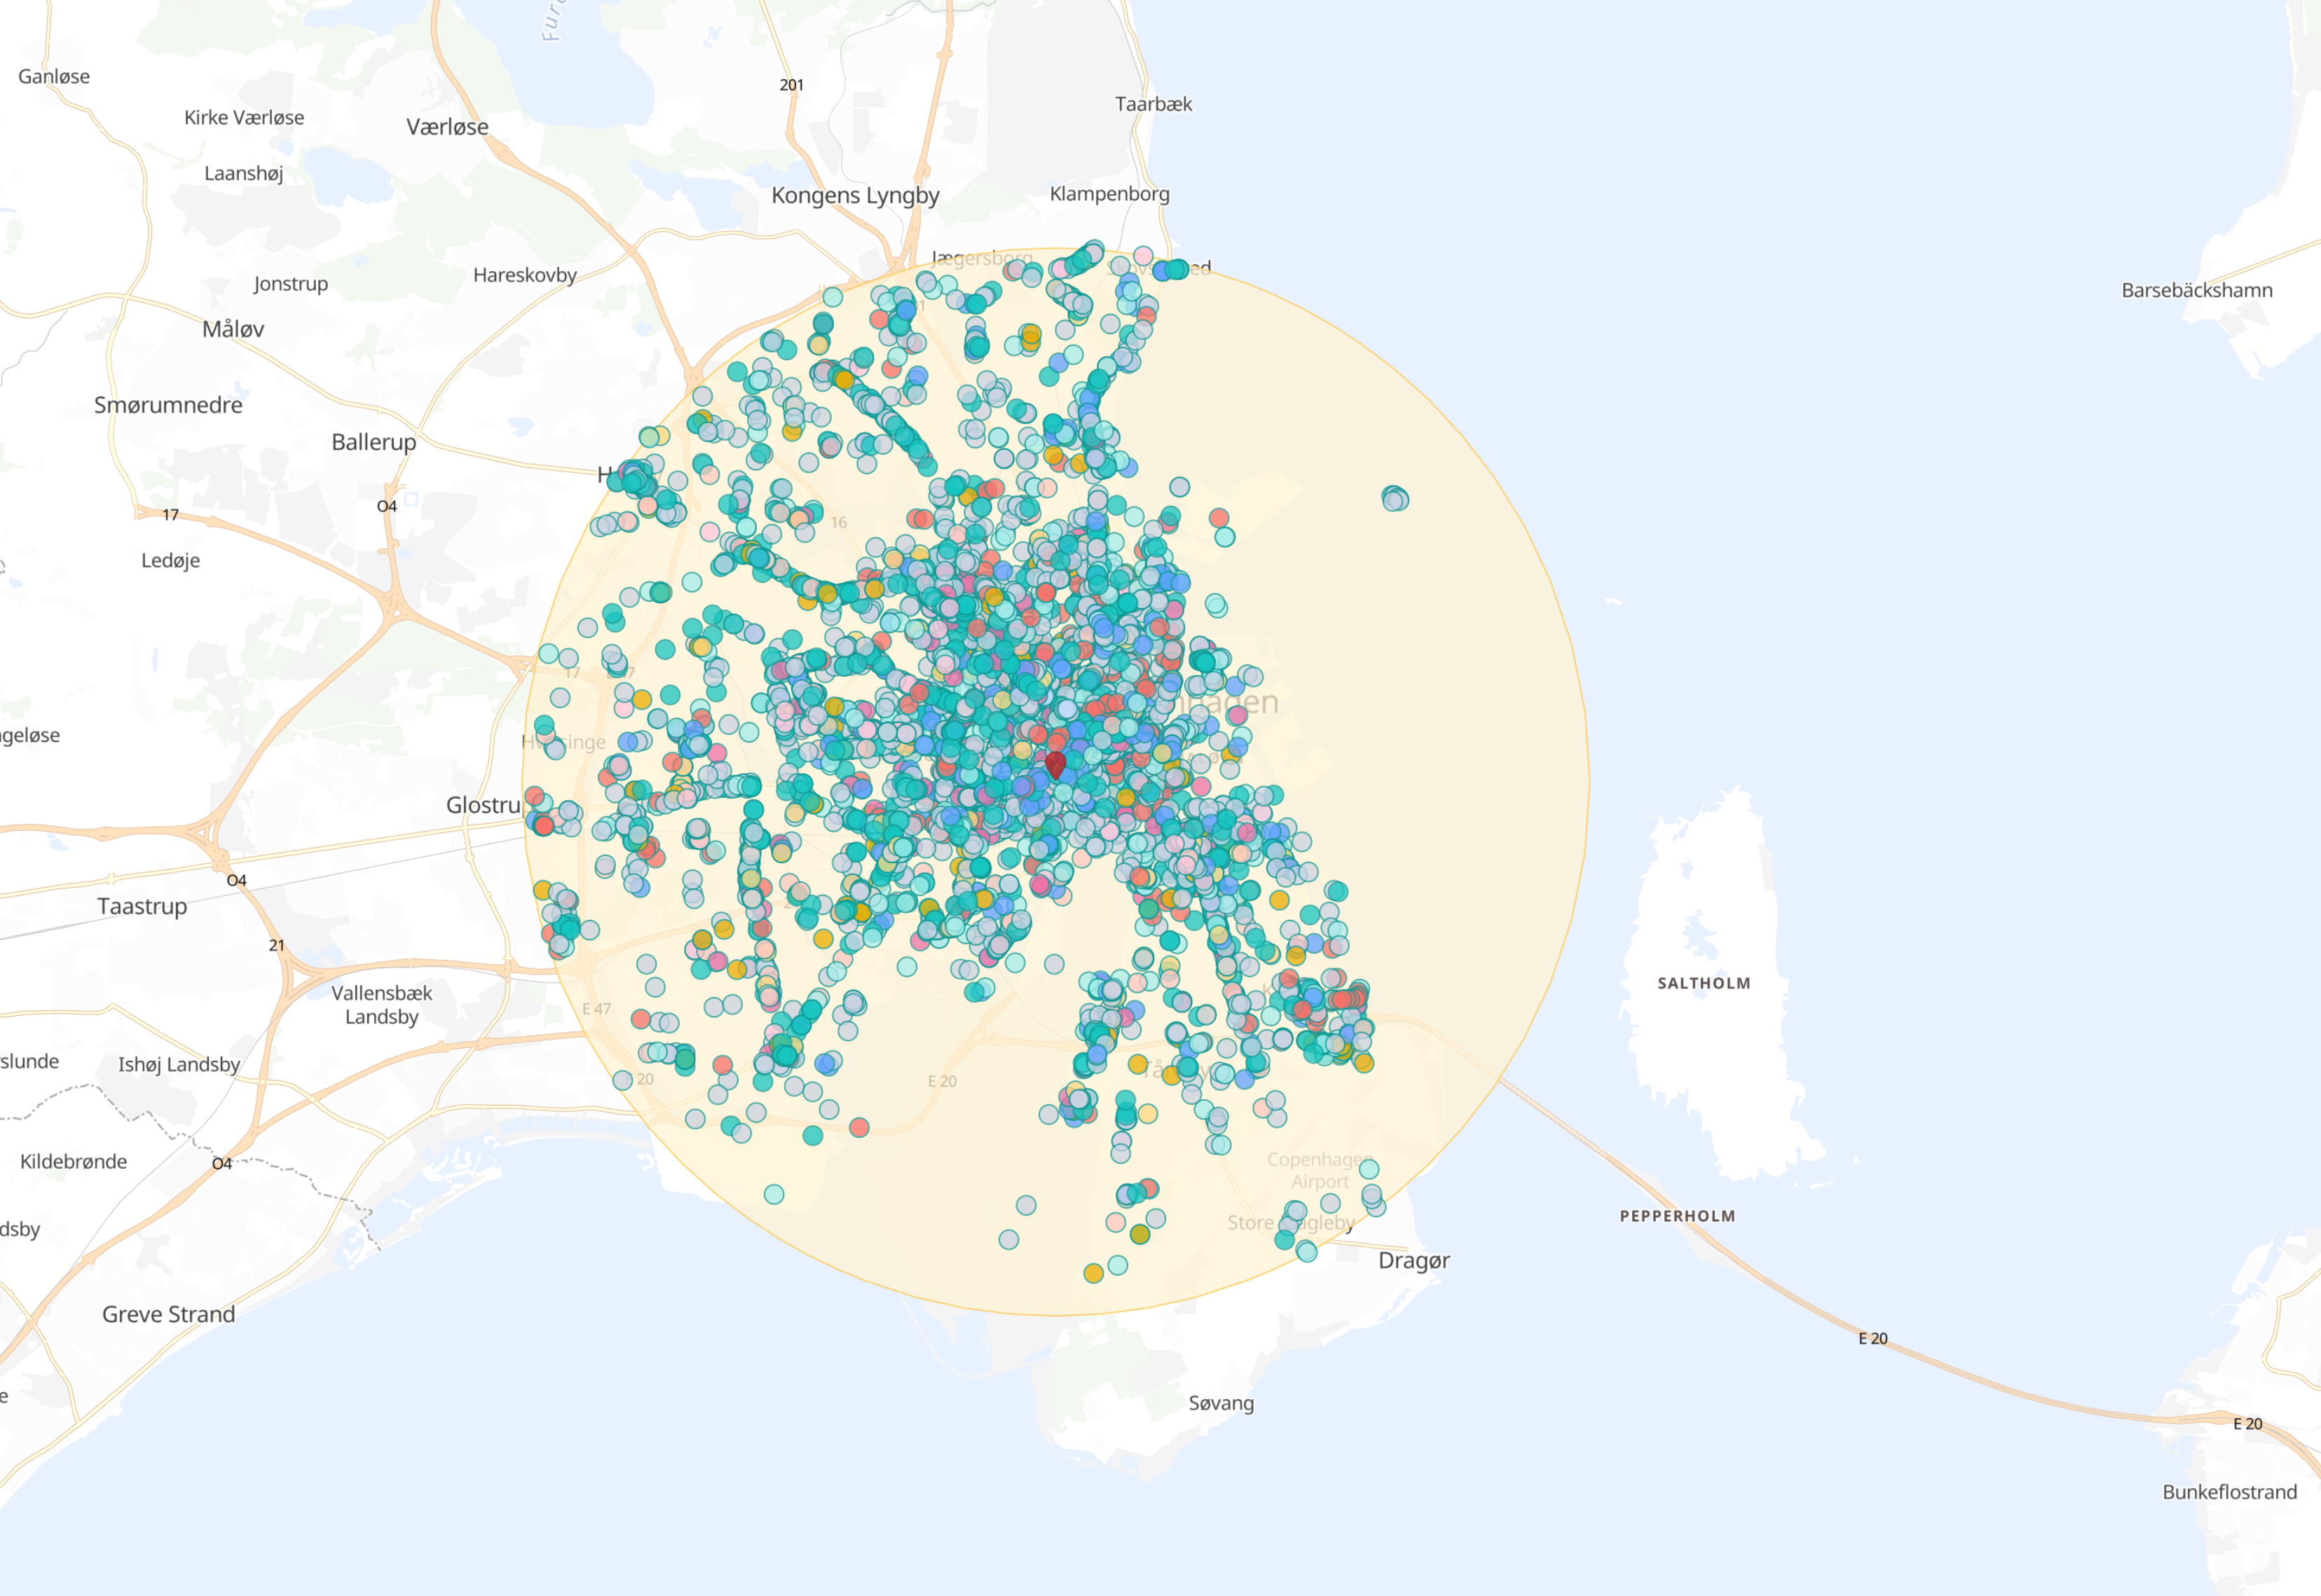Click the Smørumnedre label
The height and width of the screenshot is (1596, 2321).
(168, 405)
